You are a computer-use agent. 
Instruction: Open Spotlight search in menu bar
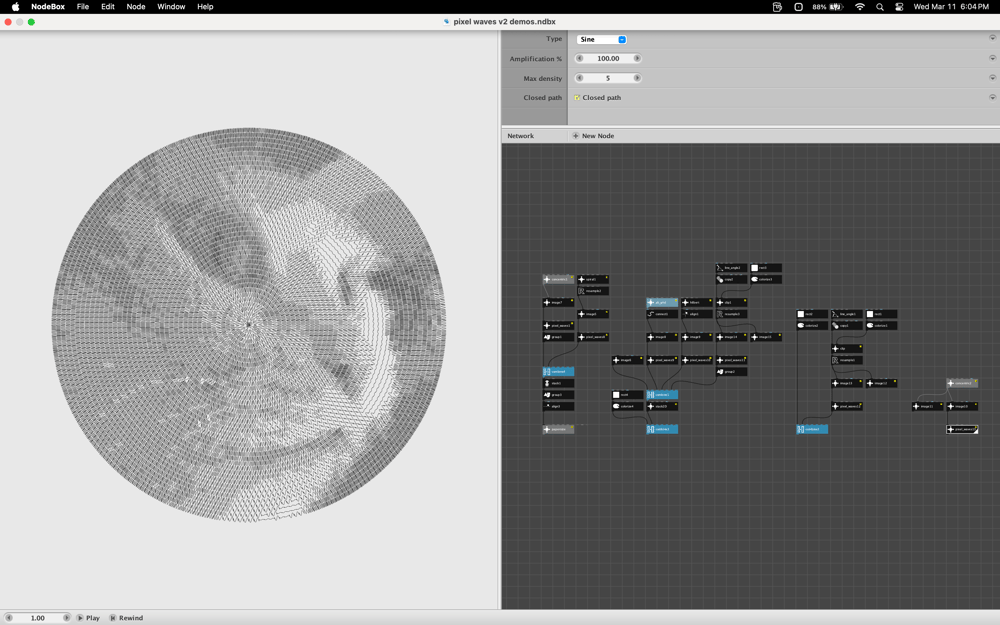(x=879, y=6)
